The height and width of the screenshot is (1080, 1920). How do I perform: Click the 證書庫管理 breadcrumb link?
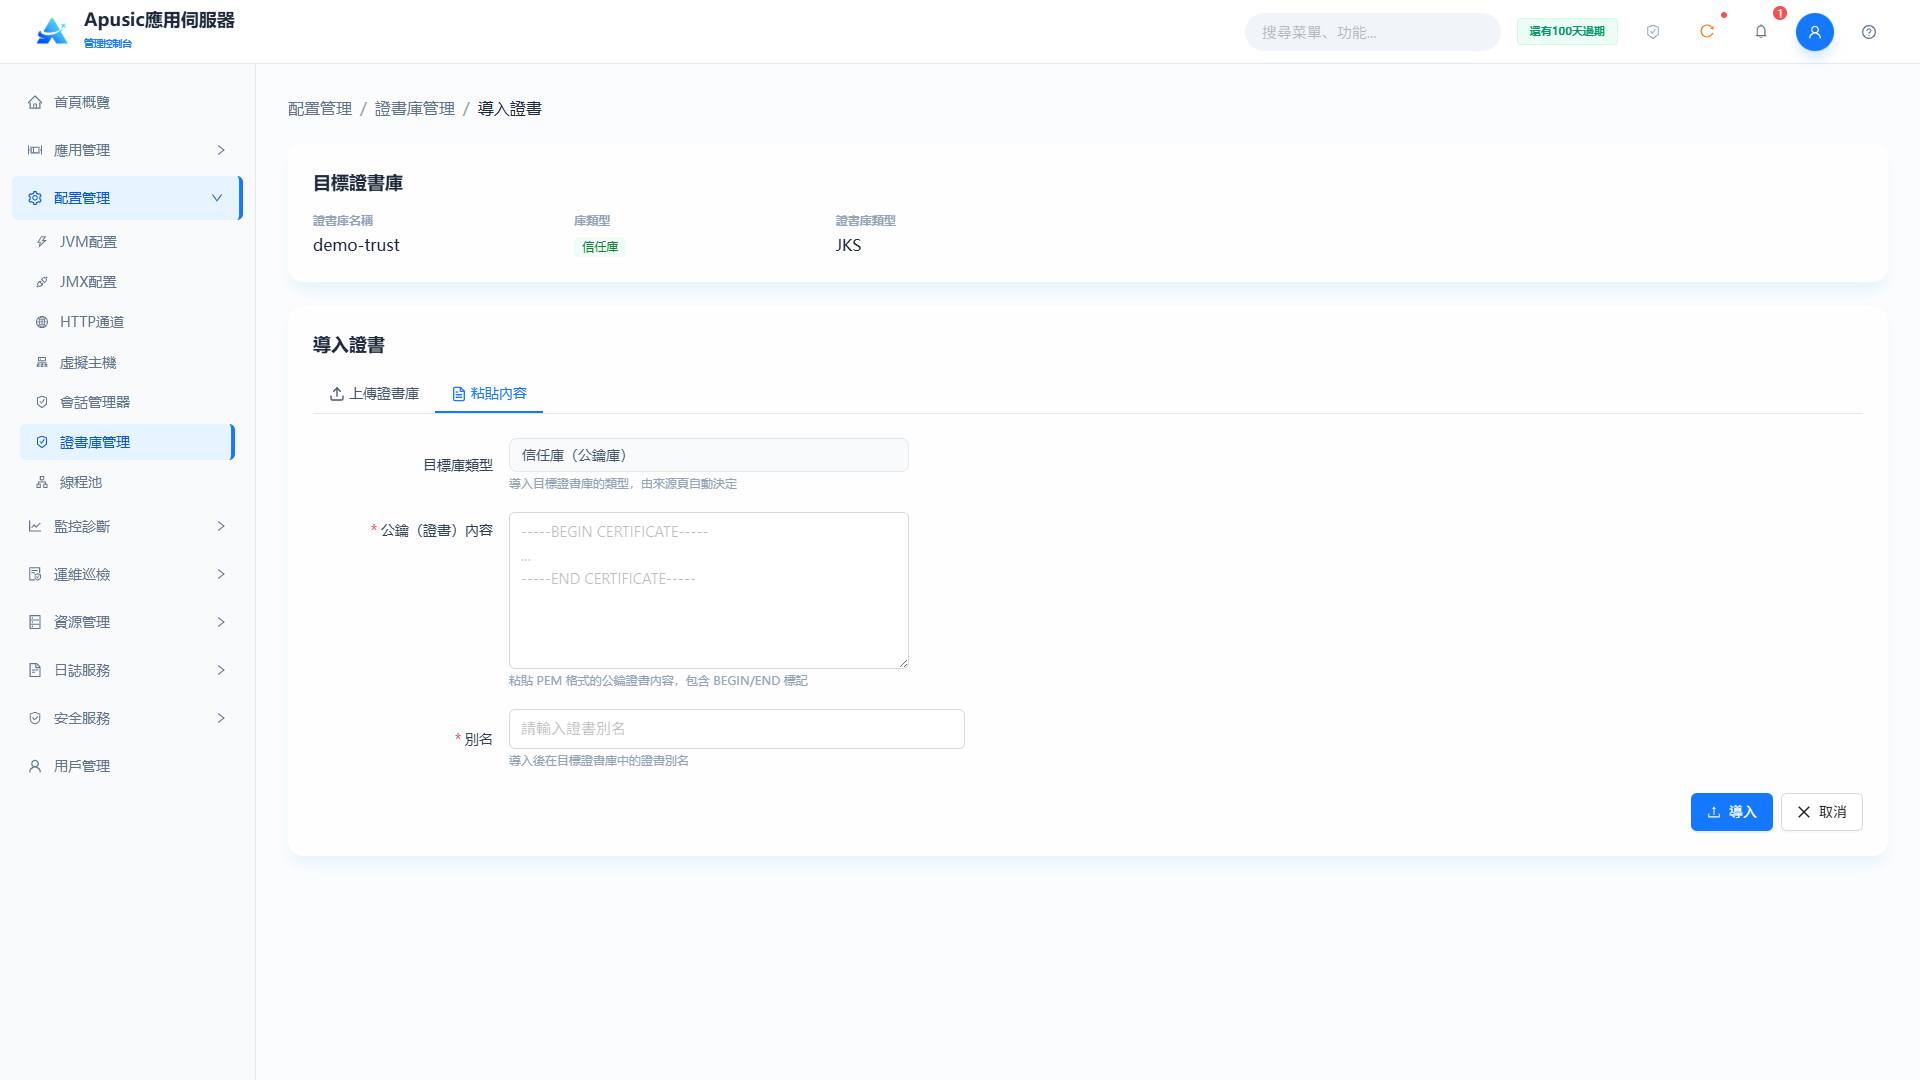(415, 109)
